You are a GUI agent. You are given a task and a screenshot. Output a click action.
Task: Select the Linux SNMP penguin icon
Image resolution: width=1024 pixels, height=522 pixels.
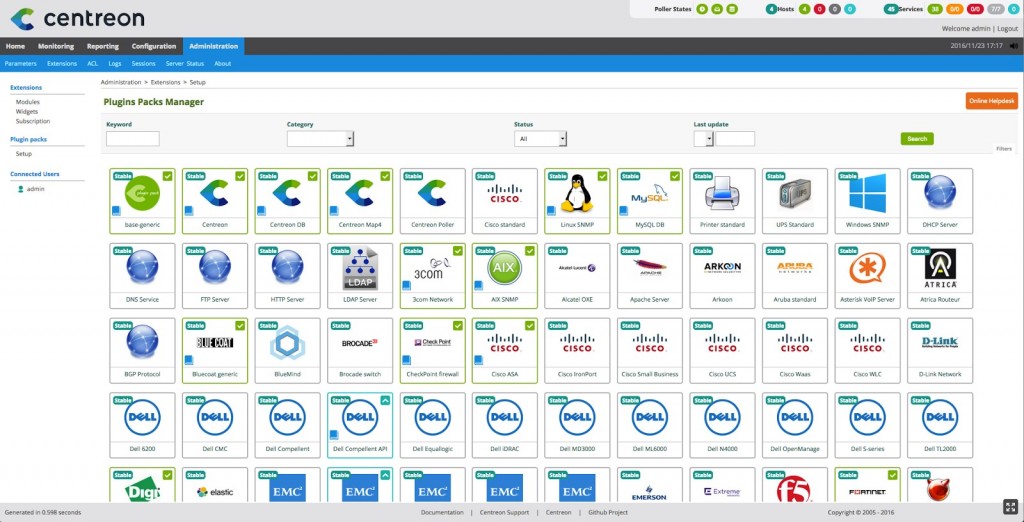click(577, 193)
